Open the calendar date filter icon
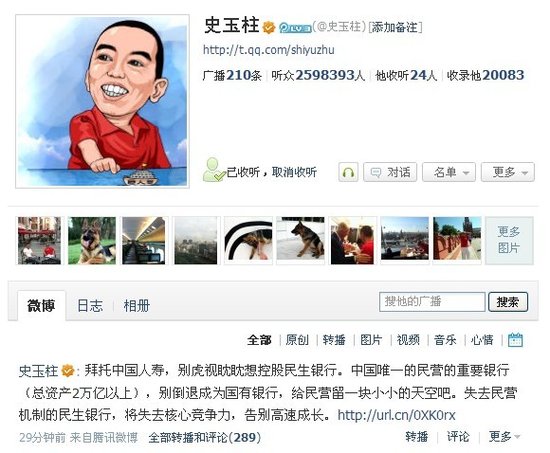 coord(515,340)
